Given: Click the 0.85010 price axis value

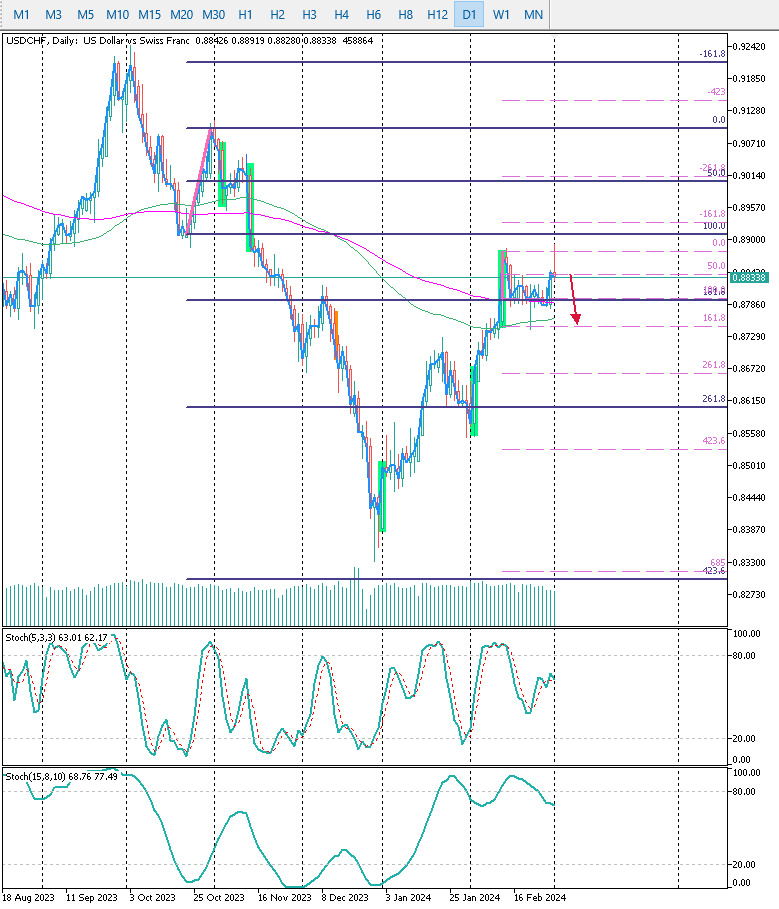Looking at the screenshot, I should click(749, 466).
